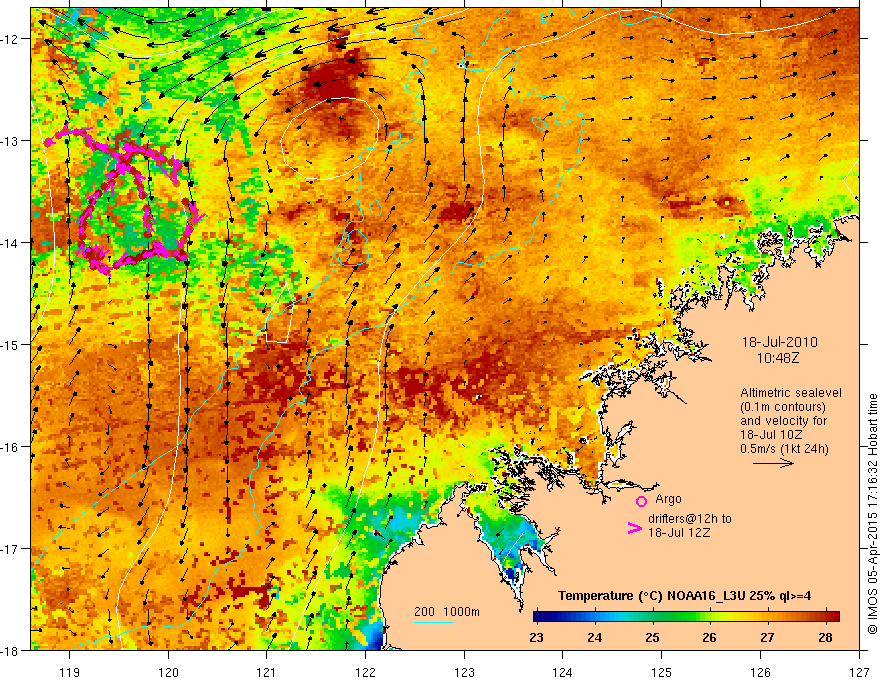
Task: Click the color bar label 28
Action: 825,637
